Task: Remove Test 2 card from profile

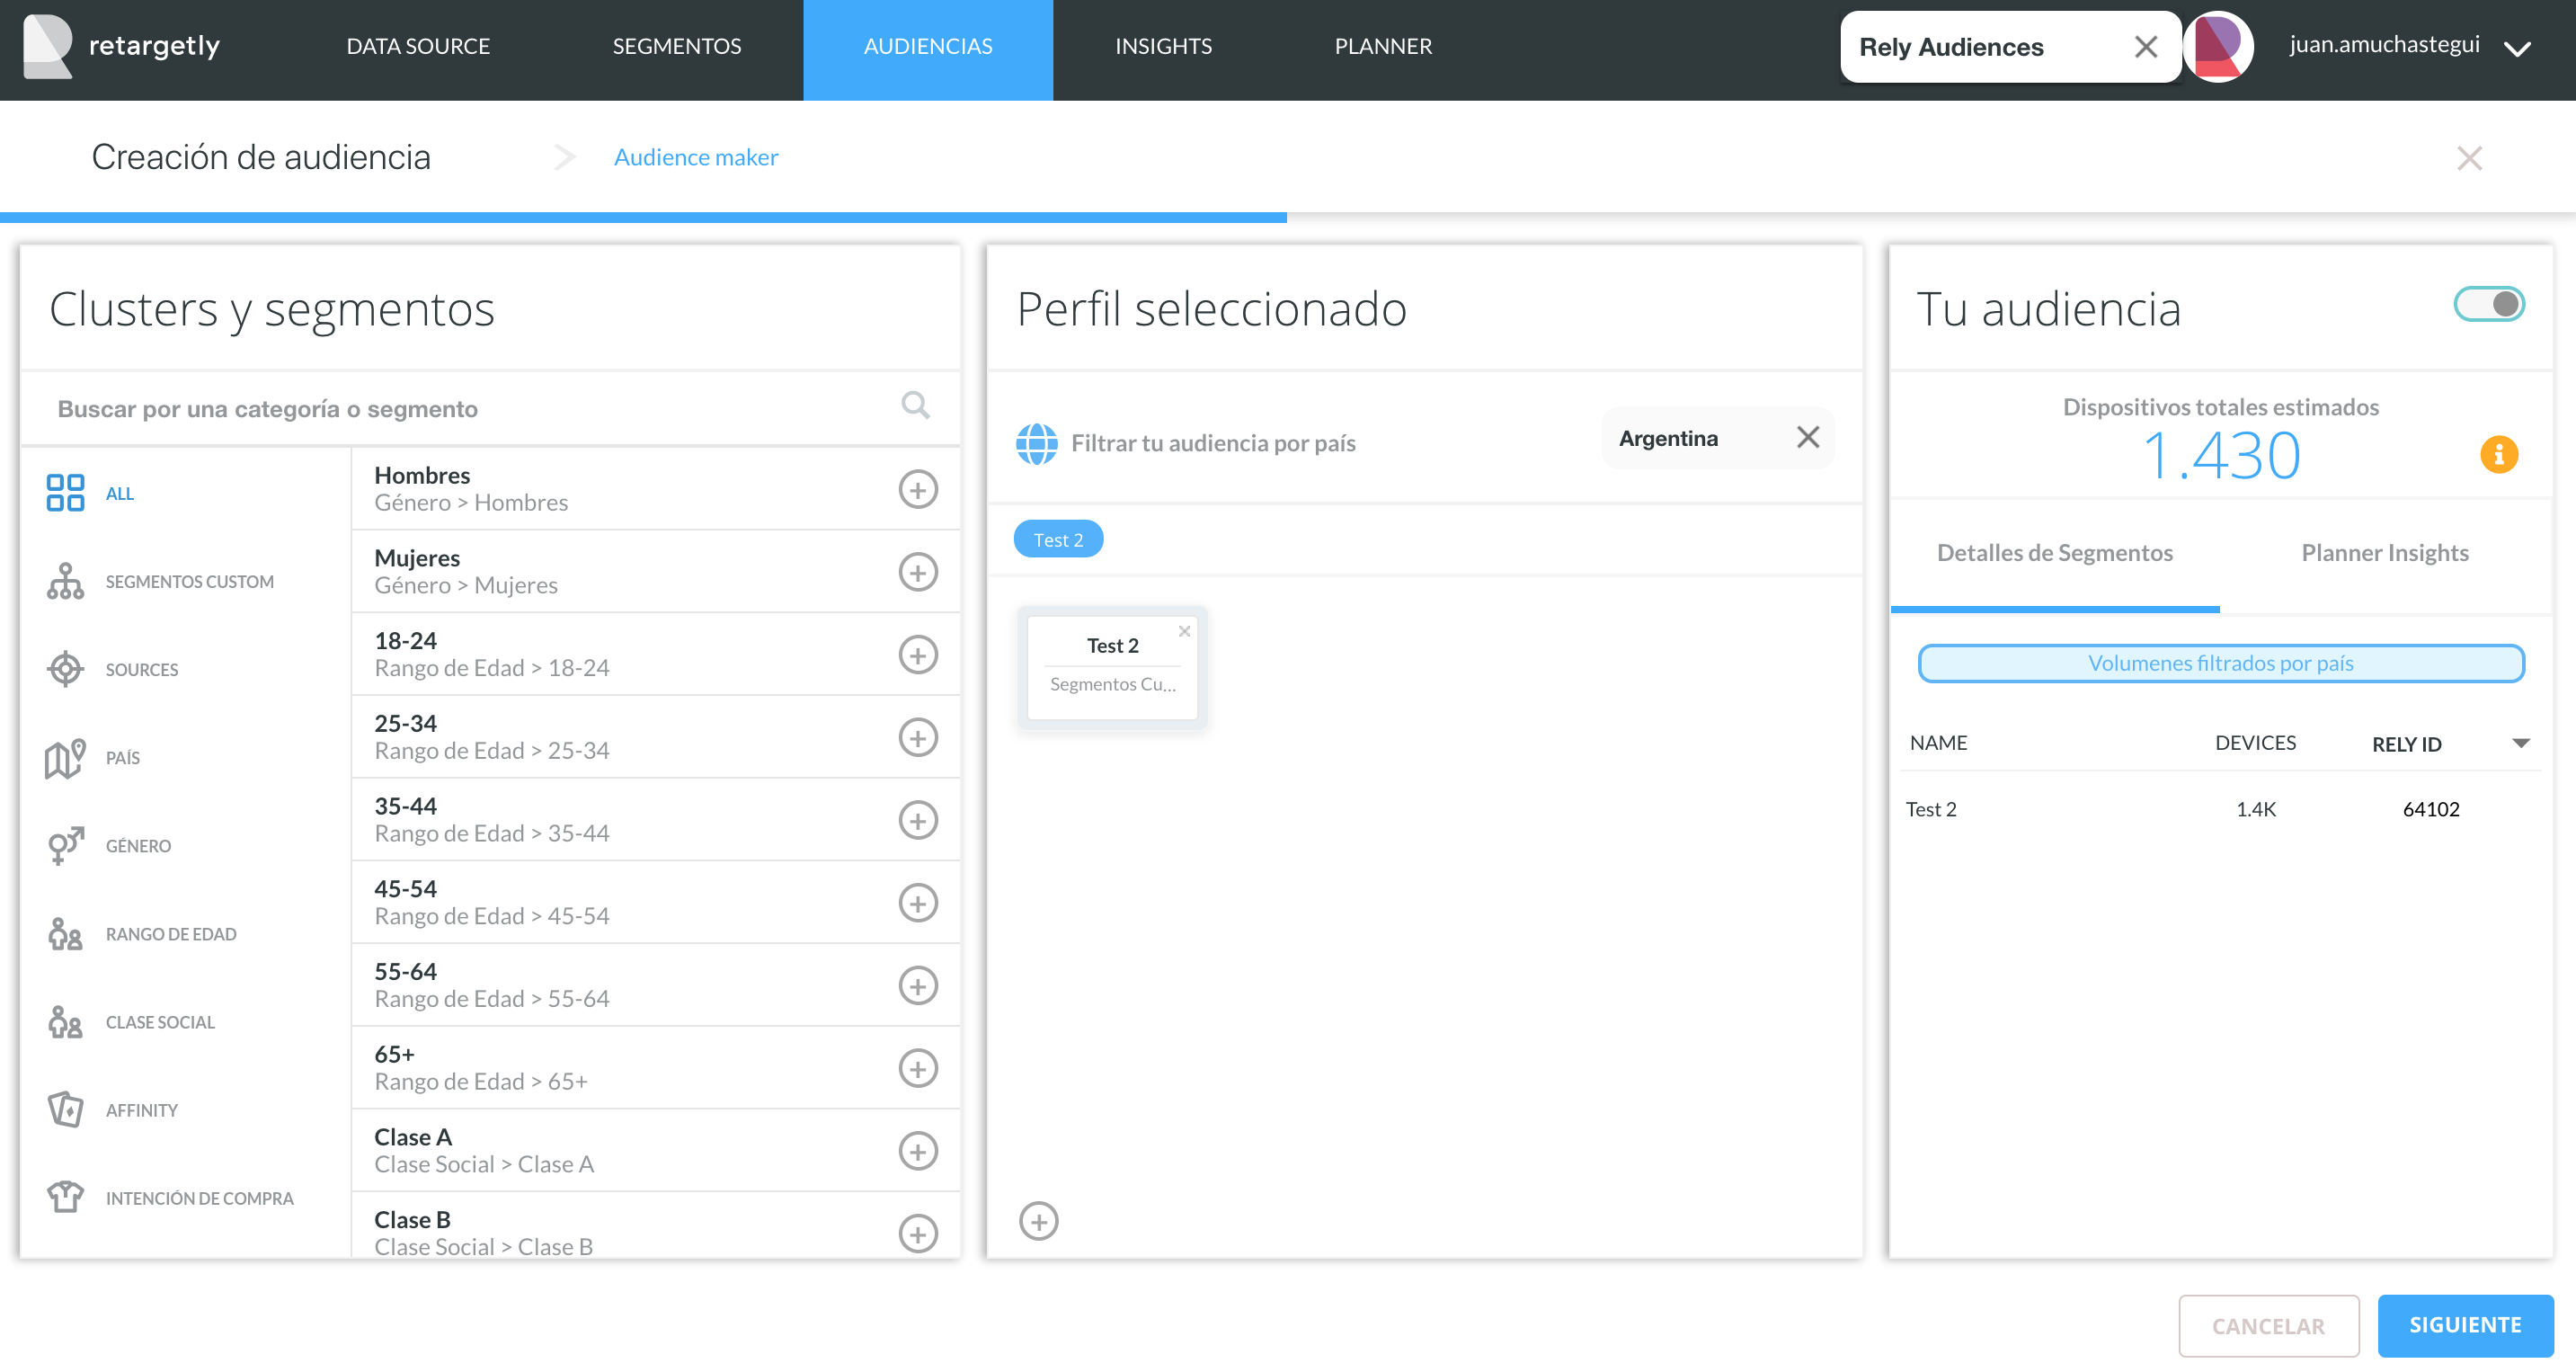Action: (1184, 631)
